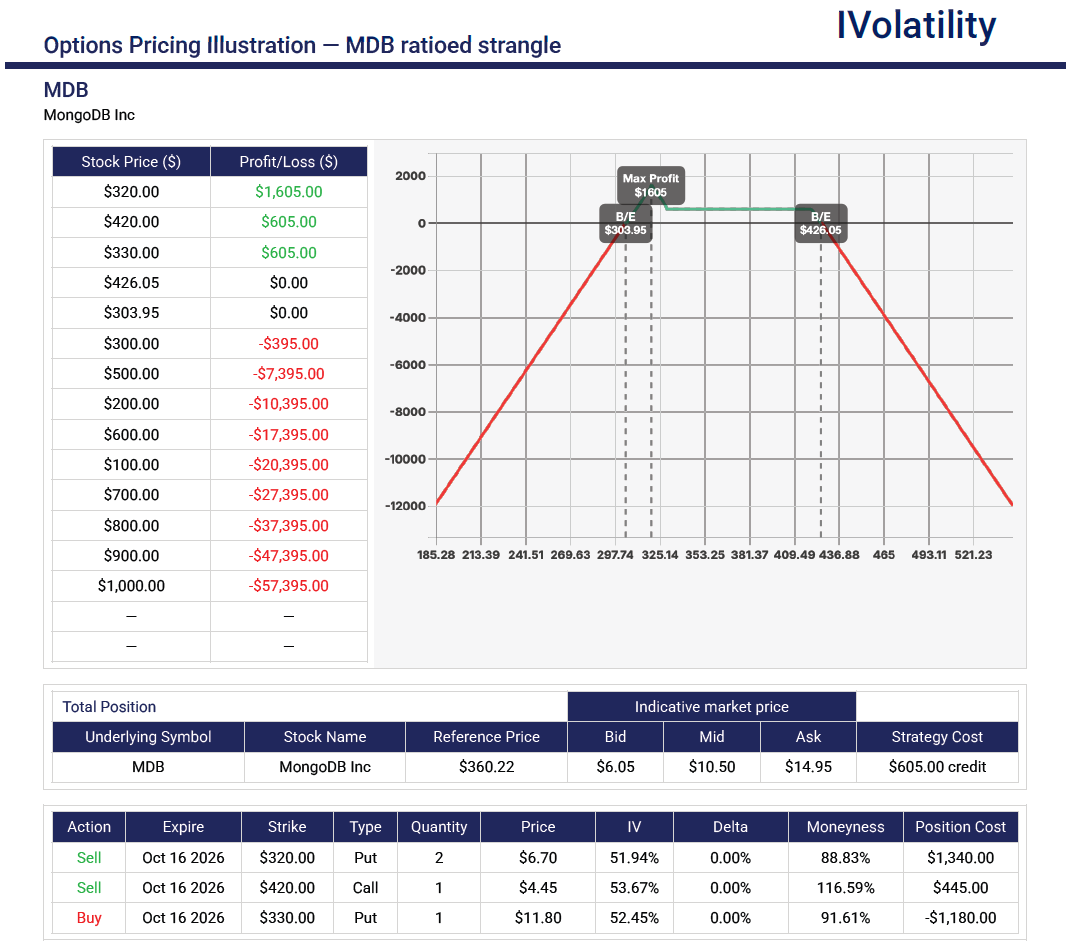Select the 'Total Position' heading
Viewport: 1072px width, 945px height.
pyautogui.click(x=109, y=707)
